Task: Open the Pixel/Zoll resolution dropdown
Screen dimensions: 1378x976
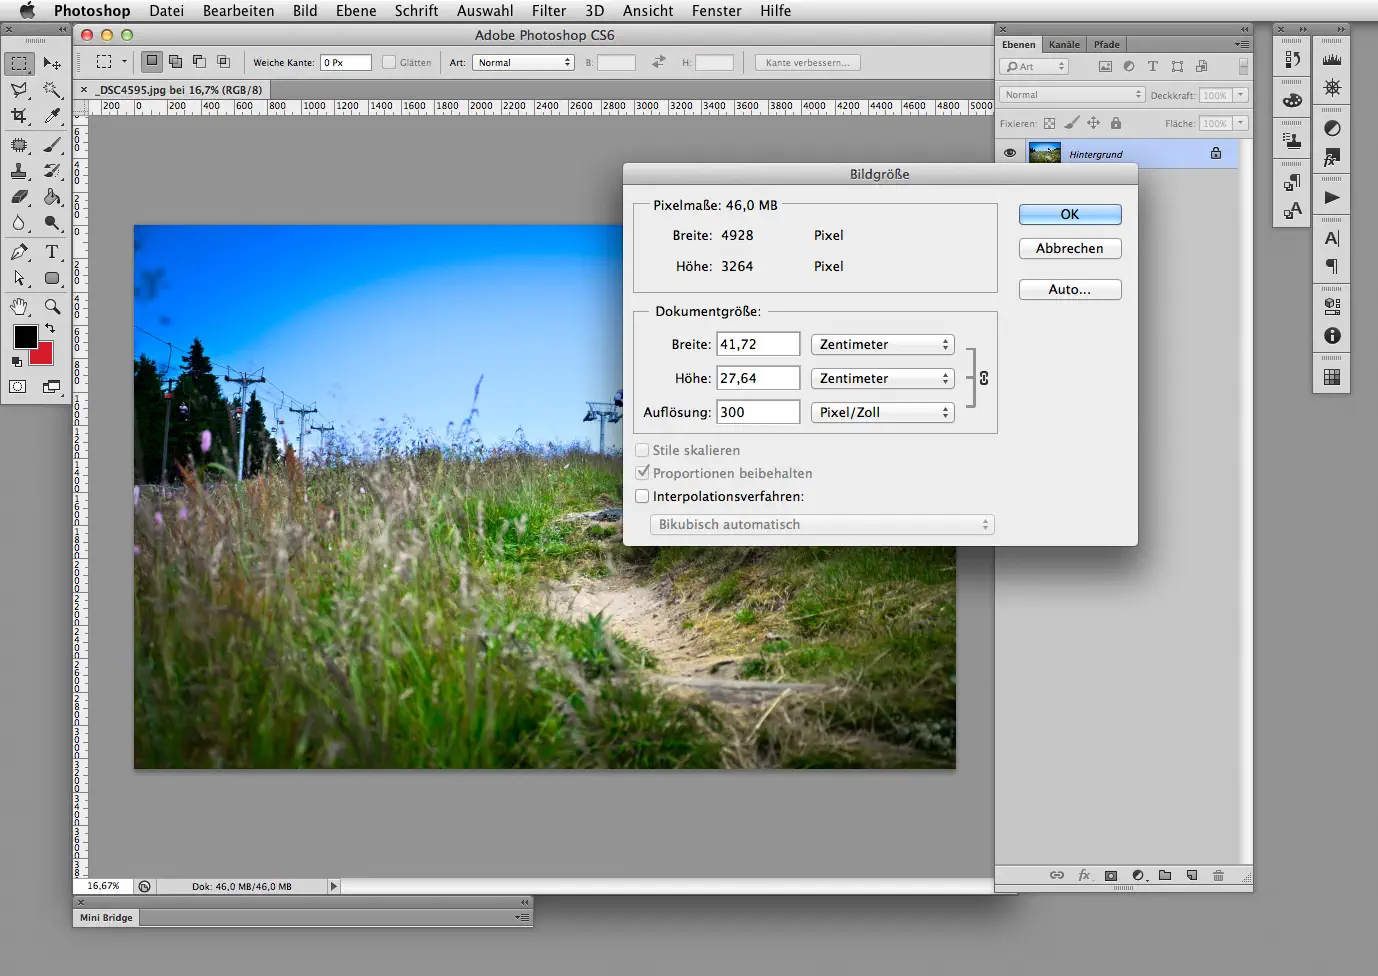Action: pos(881,412)
